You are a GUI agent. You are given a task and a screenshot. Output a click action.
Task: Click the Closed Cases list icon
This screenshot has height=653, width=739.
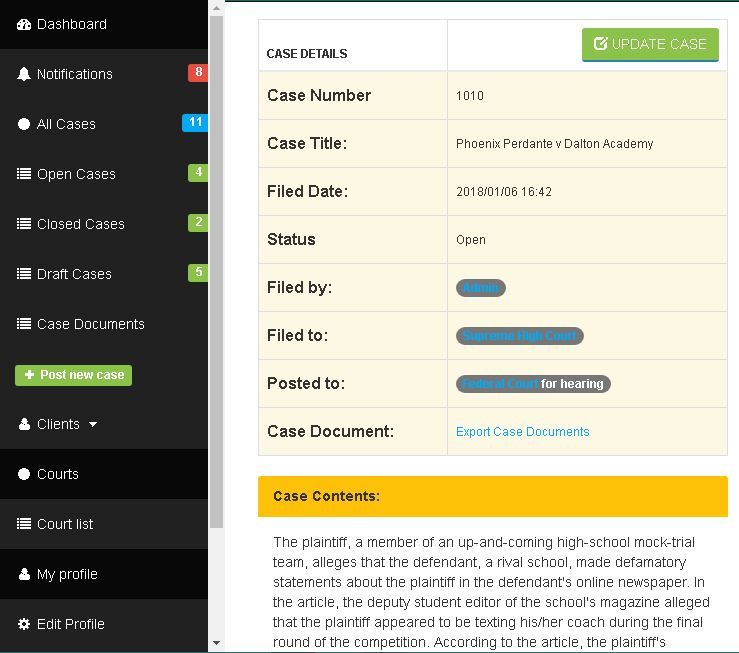24,224
